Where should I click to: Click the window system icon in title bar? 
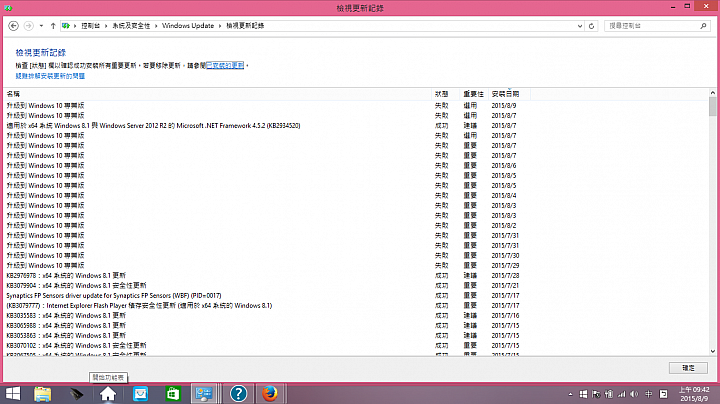pyautogui.click(x=8, y=8)
